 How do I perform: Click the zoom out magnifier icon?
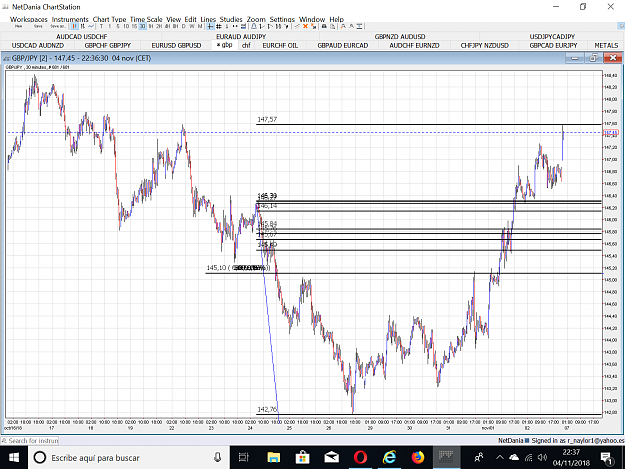click(x=352, y=26)
